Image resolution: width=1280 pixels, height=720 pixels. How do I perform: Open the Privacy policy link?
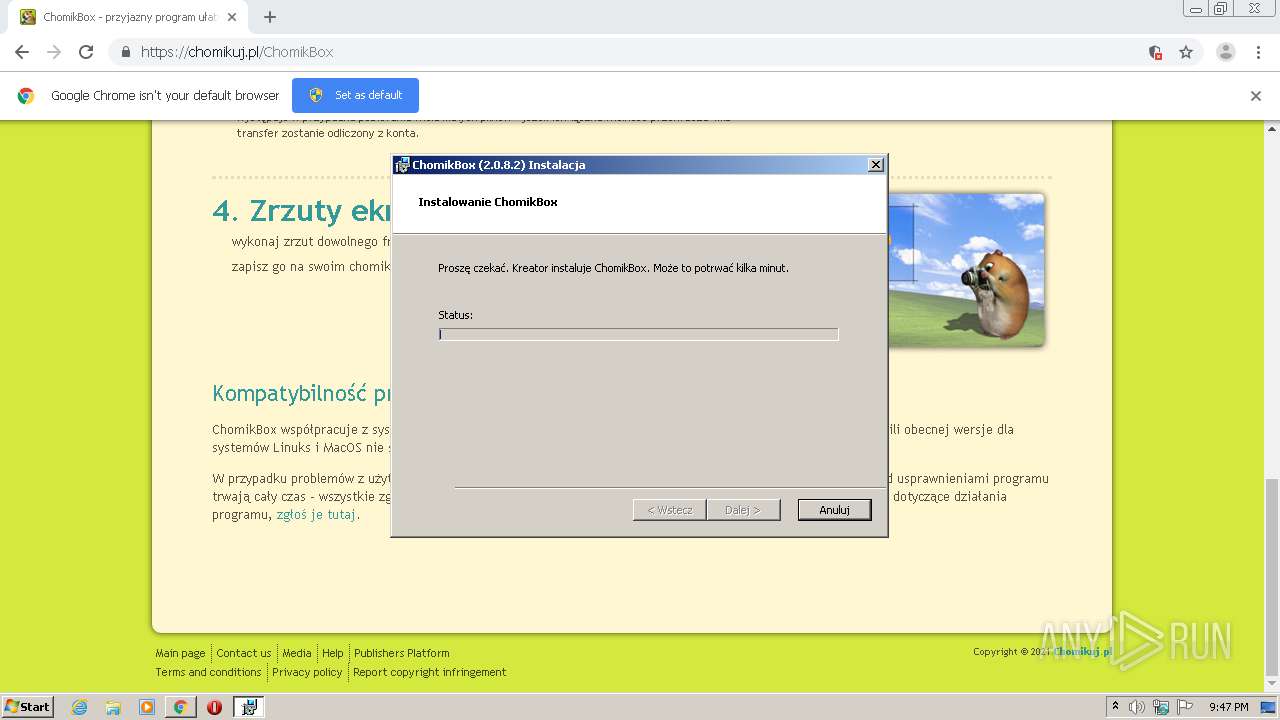tap(307, 672)
